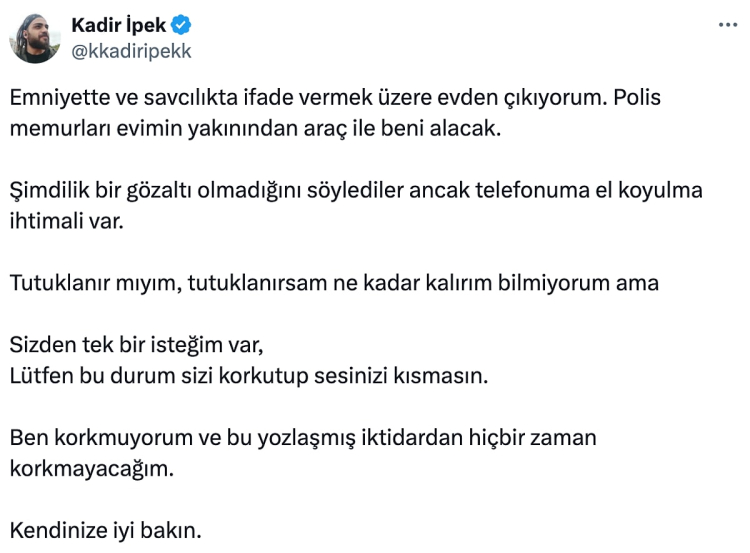
Task: Open the @kkadiripekk handle link
Action: [x=131, y=51]
